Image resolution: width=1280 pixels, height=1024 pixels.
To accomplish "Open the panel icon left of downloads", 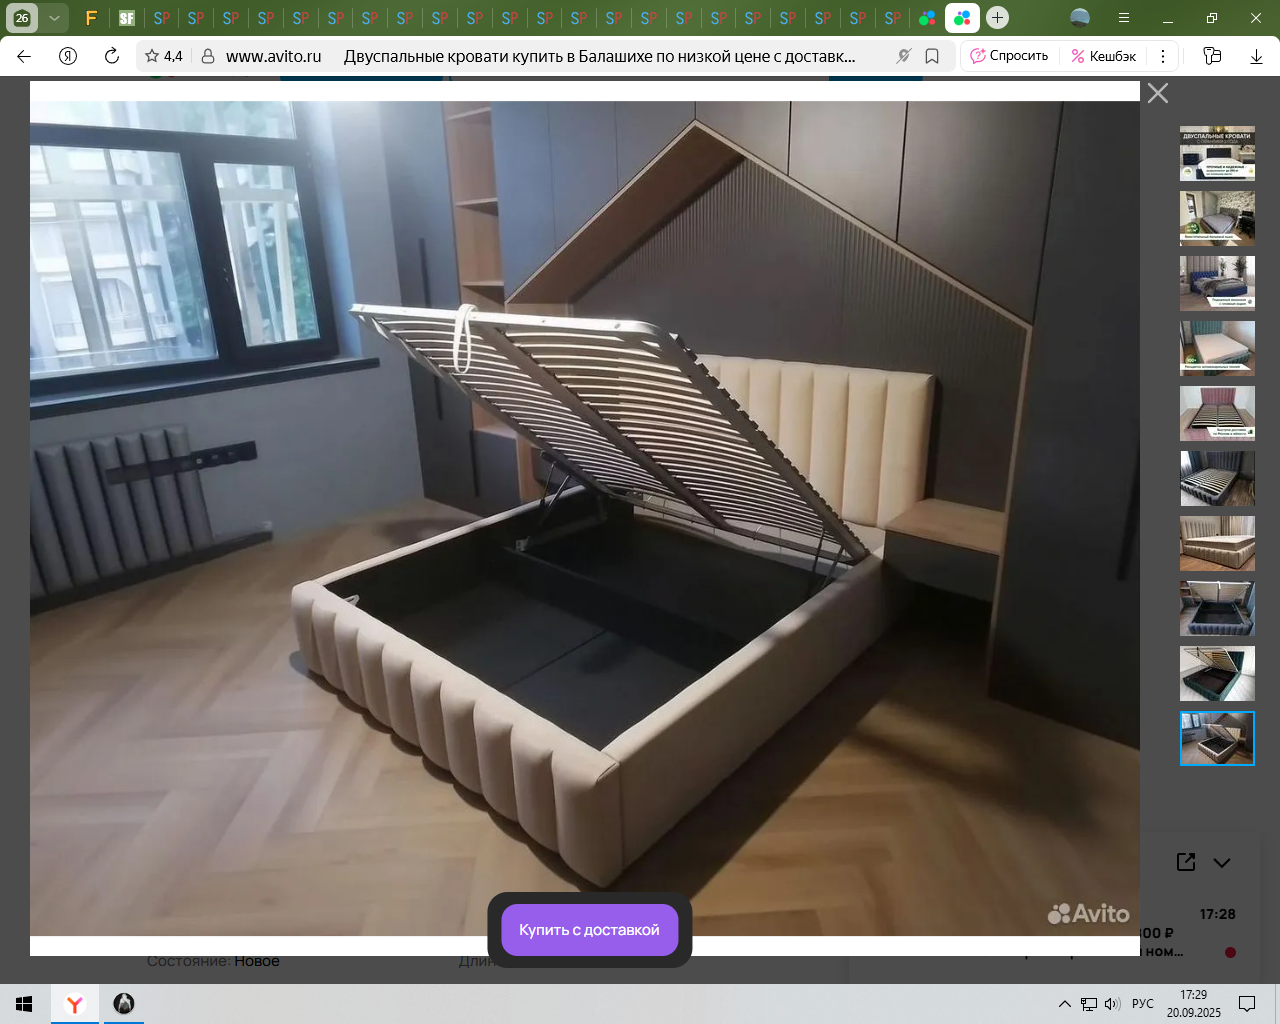I will point(1212,56).
